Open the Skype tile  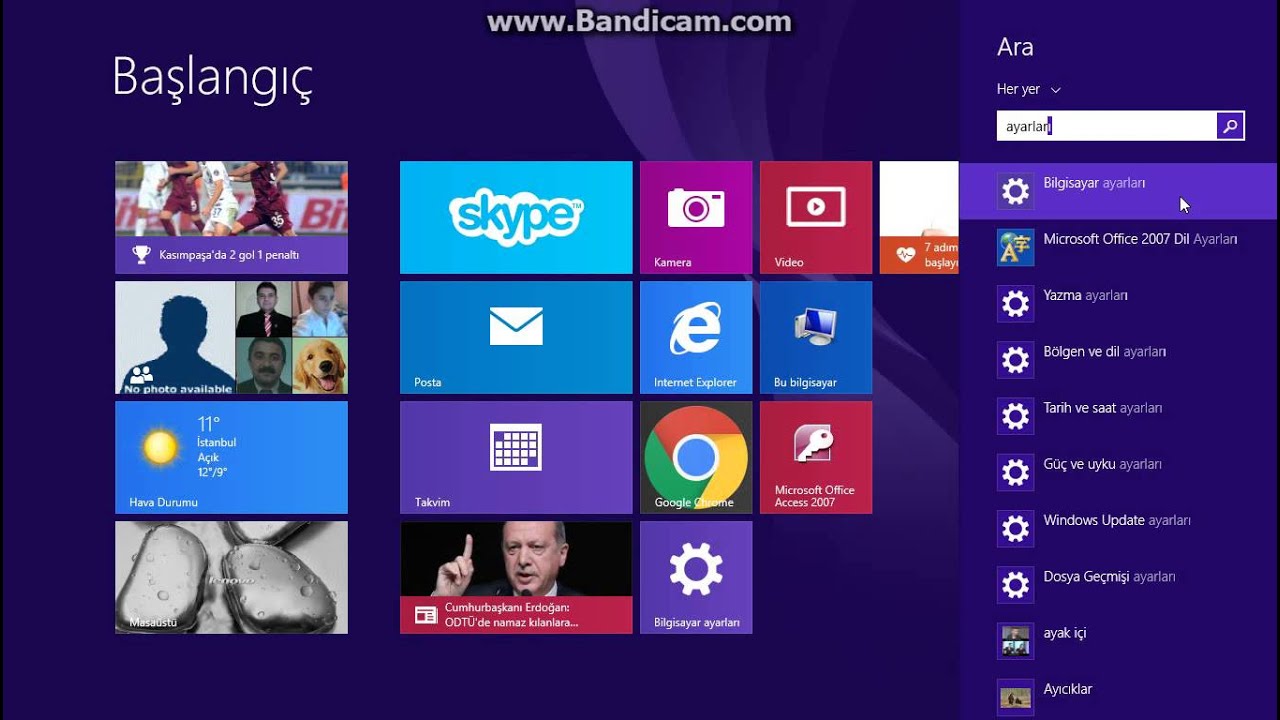516,217
